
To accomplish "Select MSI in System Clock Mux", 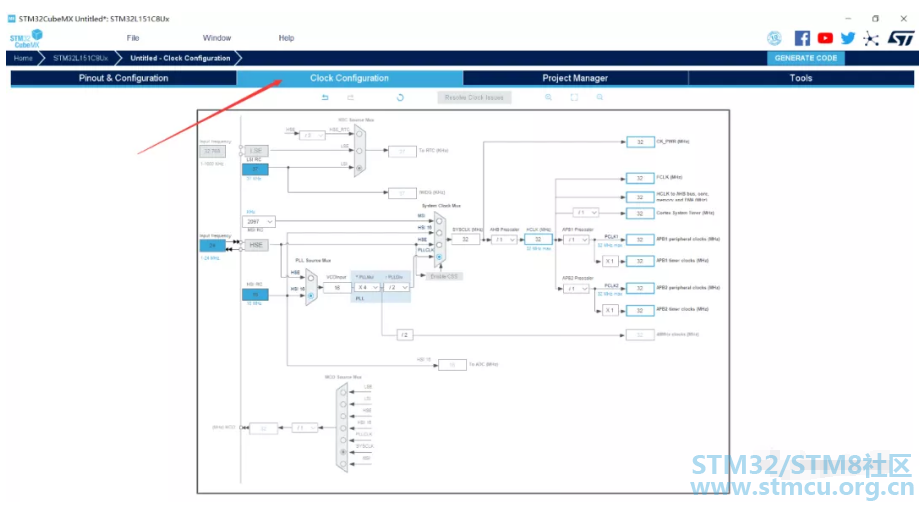I will pyautogui.click(x=439, y=221).
